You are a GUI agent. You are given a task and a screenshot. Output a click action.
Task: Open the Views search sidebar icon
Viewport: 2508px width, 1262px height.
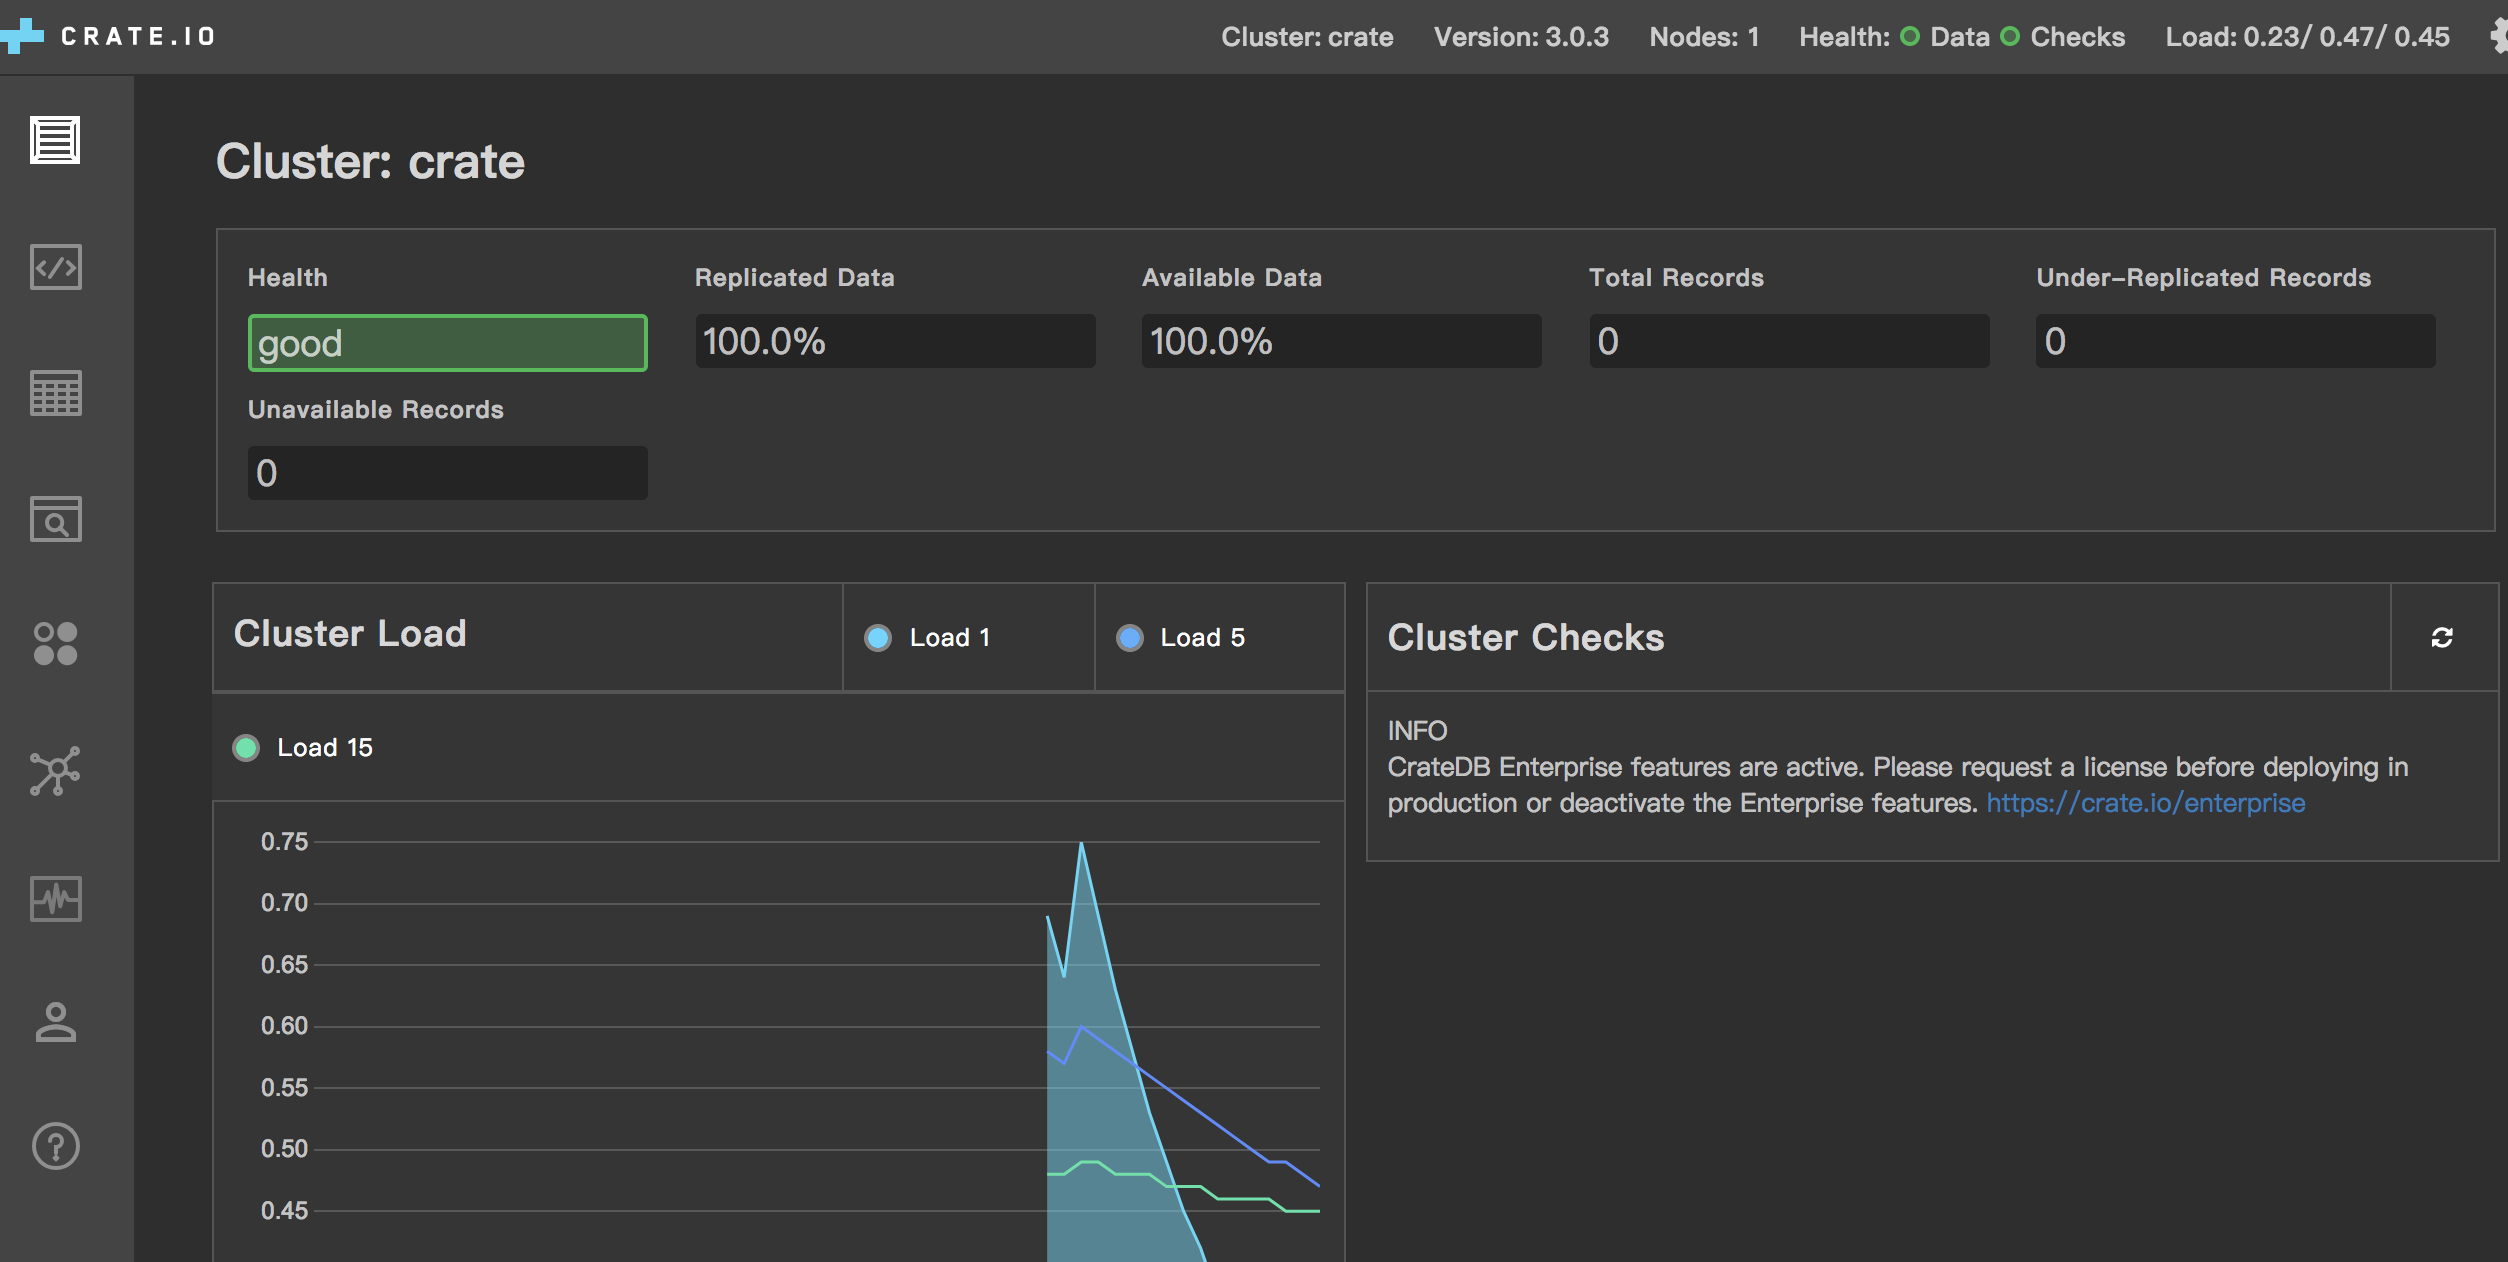(x=55, y=519)
